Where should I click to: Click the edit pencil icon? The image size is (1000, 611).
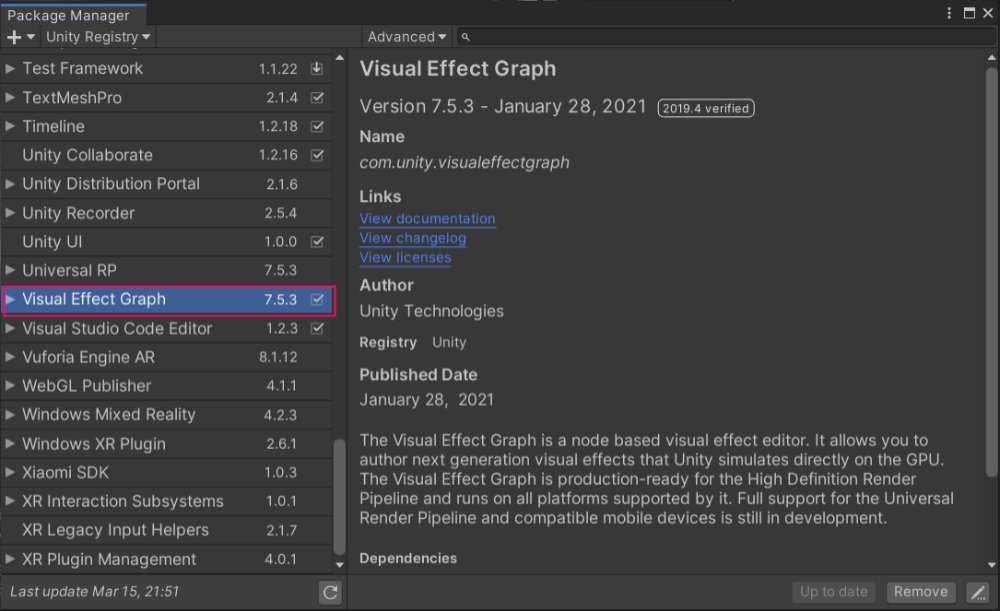(x=978, y=592)
